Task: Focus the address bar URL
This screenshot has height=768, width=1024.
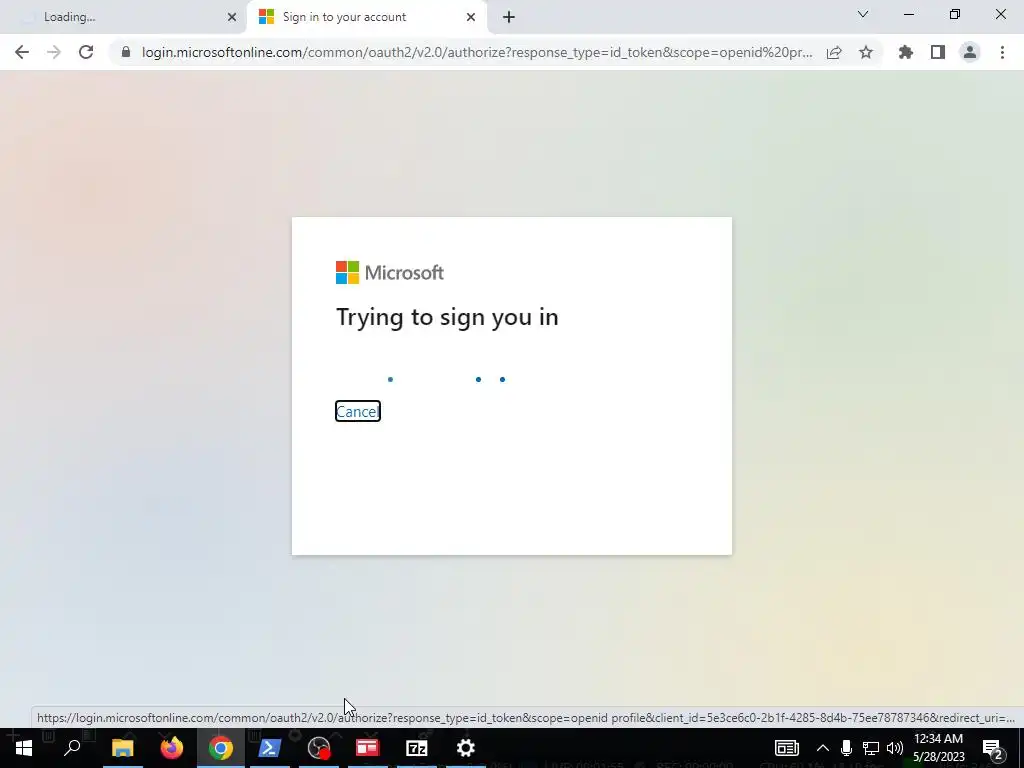Action: pos(477,52)
